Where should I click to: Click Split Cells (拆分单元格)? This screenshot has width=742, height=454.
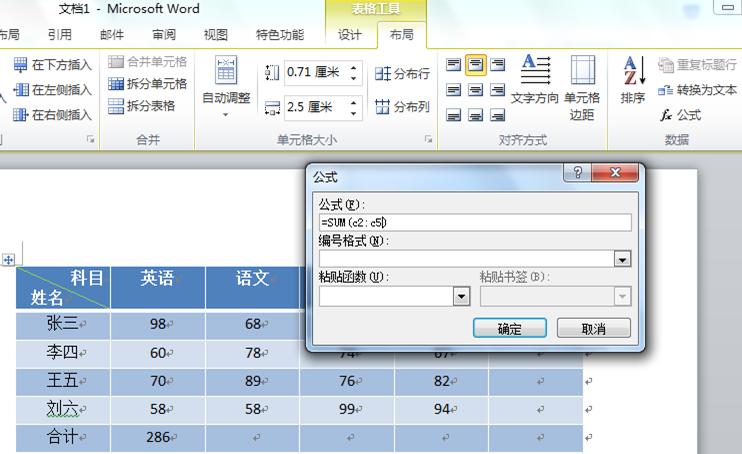click(x=147, y=84)
